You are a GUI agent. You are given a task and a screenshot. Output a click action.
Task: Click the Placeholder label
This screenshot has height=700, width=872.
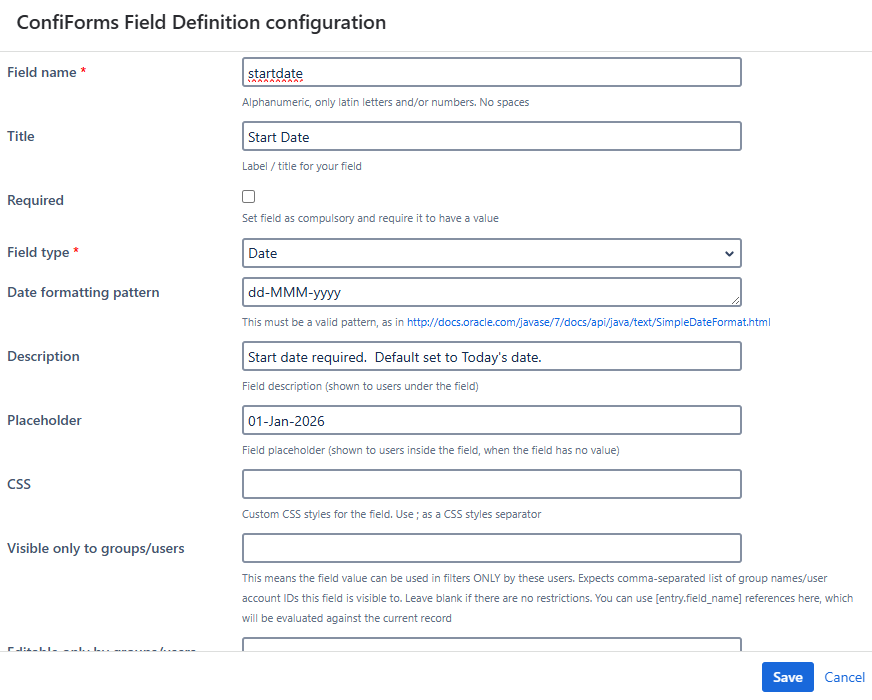click(x=46, y=420)
